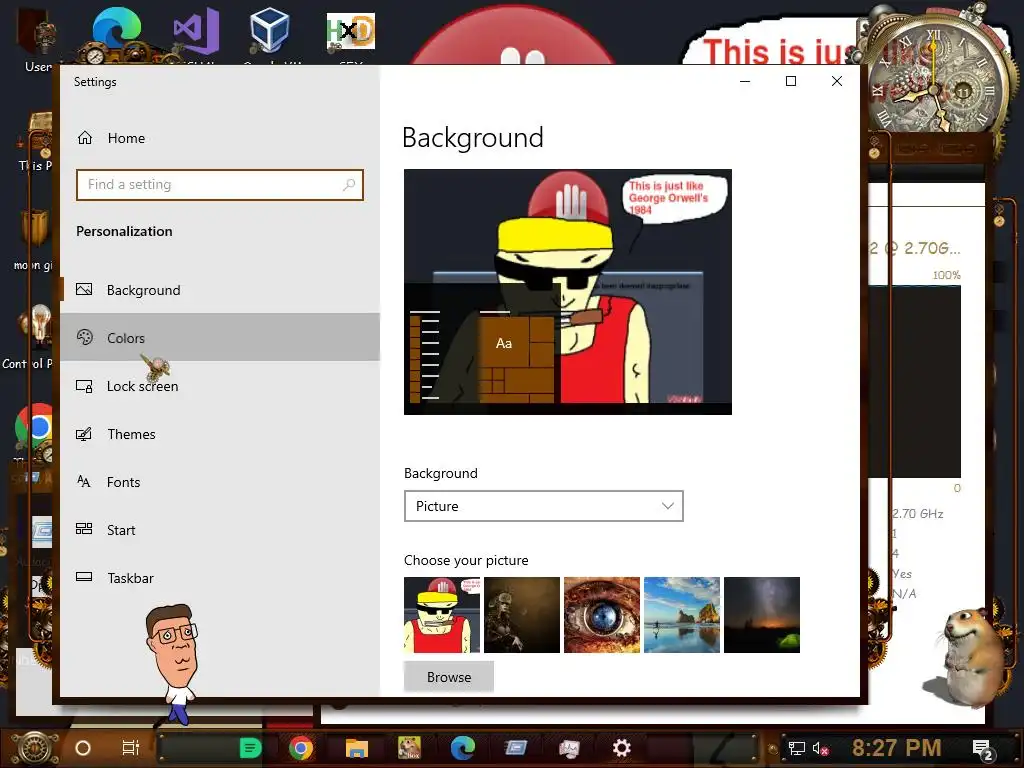Click the Fonts icon in sidebar

84,481
